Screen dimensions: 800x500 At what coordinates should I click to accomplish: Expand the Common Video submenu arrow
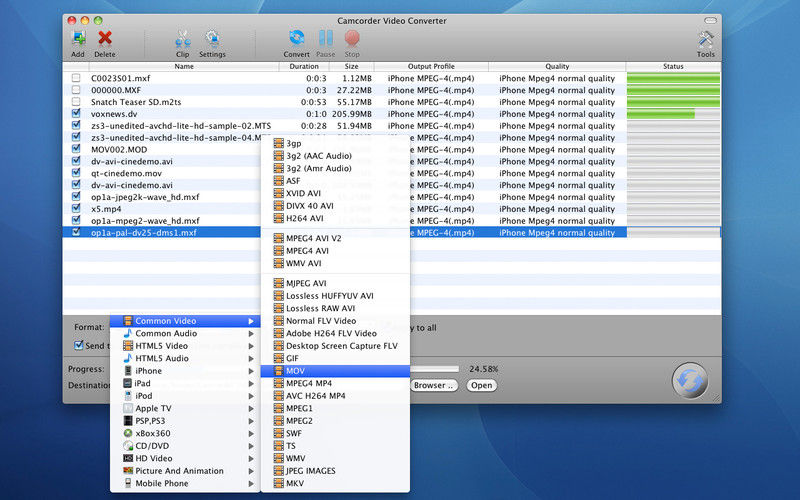click(x=251, y=321)
